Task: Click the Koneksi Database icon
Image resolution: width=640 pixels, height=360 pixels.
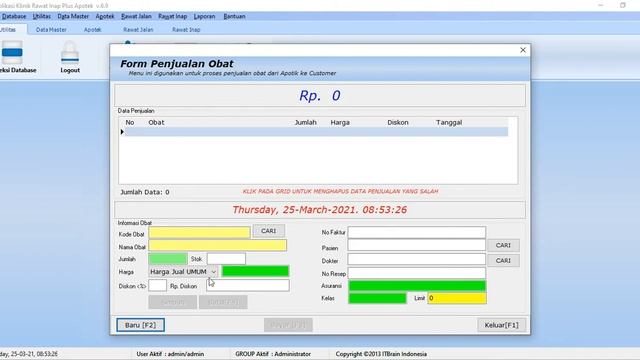Action: click(12, 52)
